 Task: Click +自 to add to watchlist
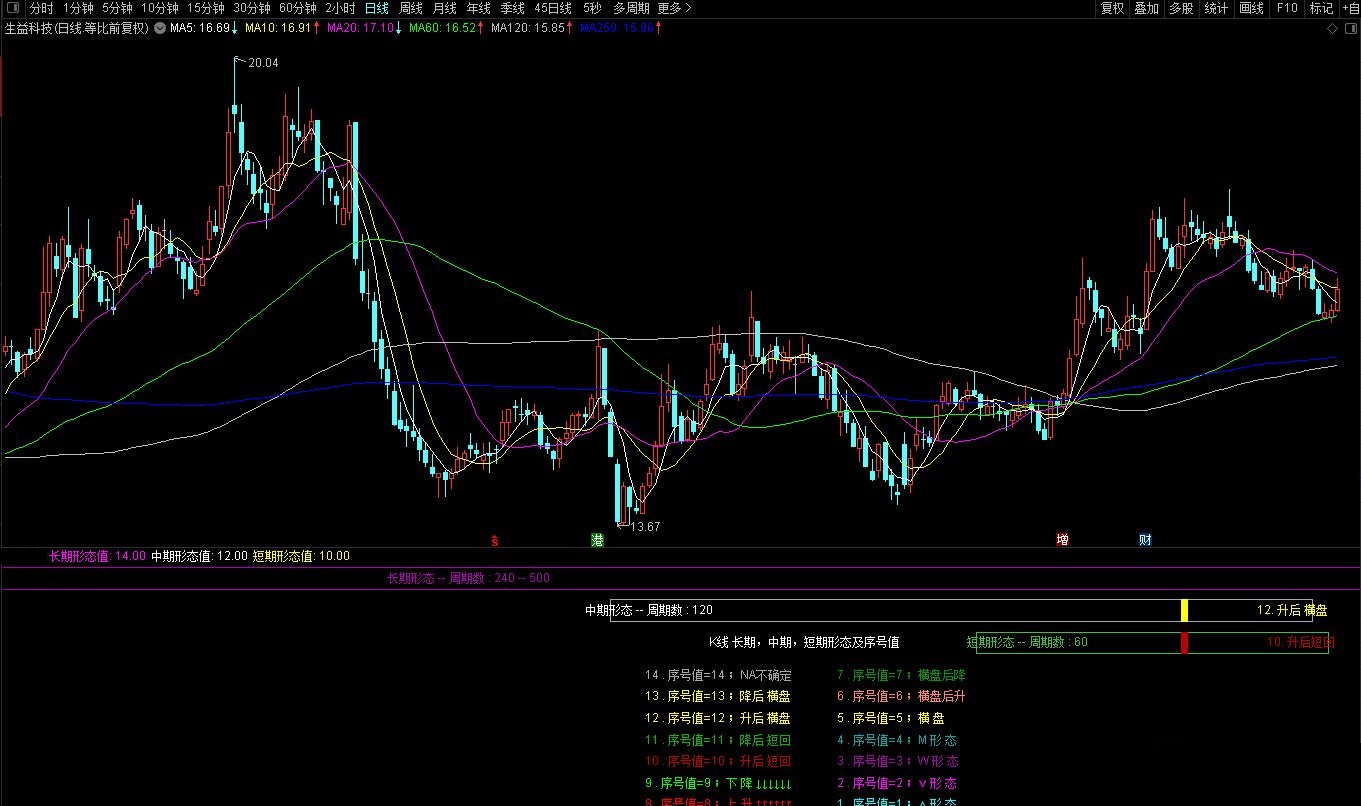[1350, 8]
